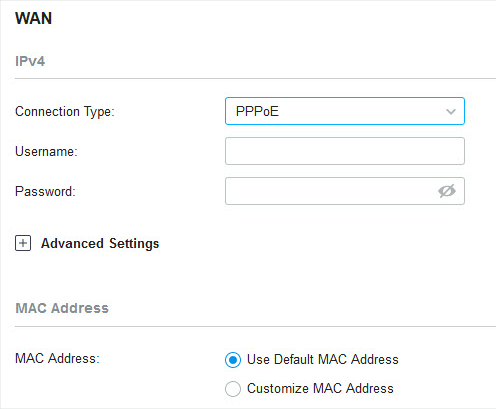
Task: Click the 'Customize MAC Address' label text
Action: [320, 388]
